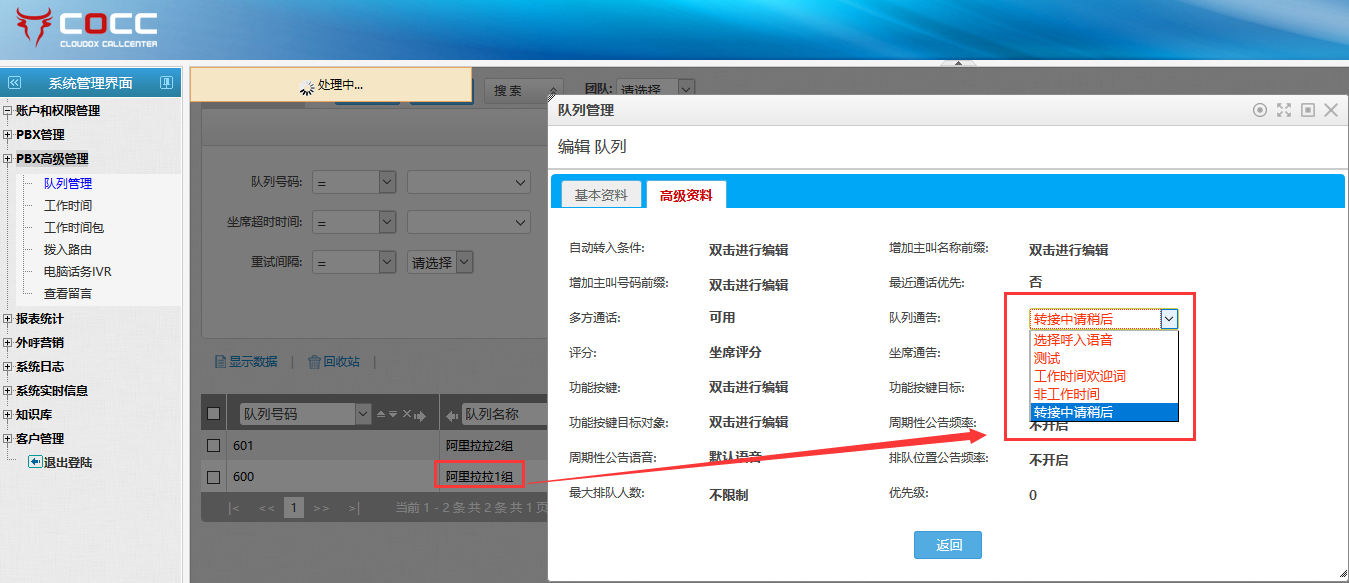Click the document icon beside 显示数据
This screenshot has width=1349, height=583.
[221, 362]
